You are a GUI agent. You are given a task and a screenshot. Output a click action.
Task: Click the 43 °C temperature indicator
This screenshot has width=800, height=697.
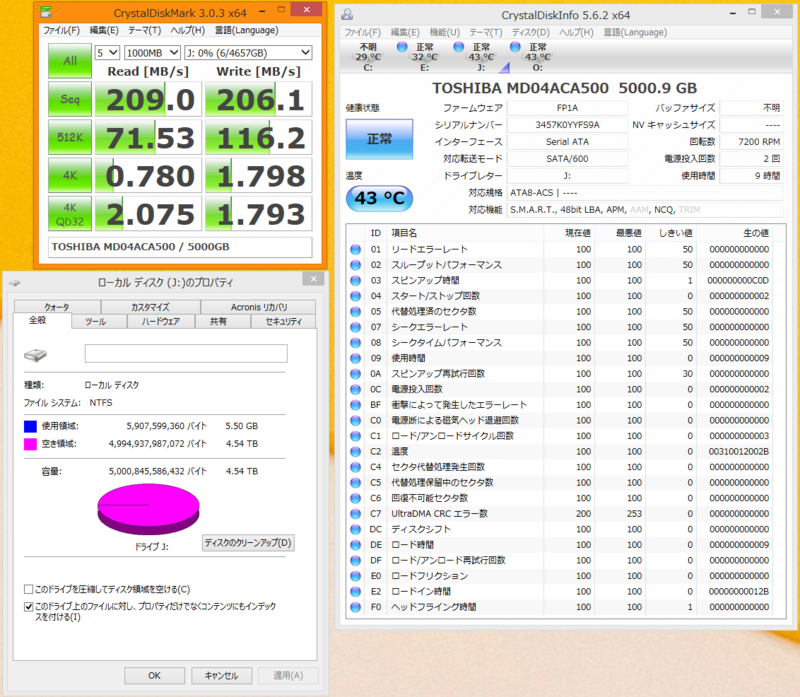point(379,198)
